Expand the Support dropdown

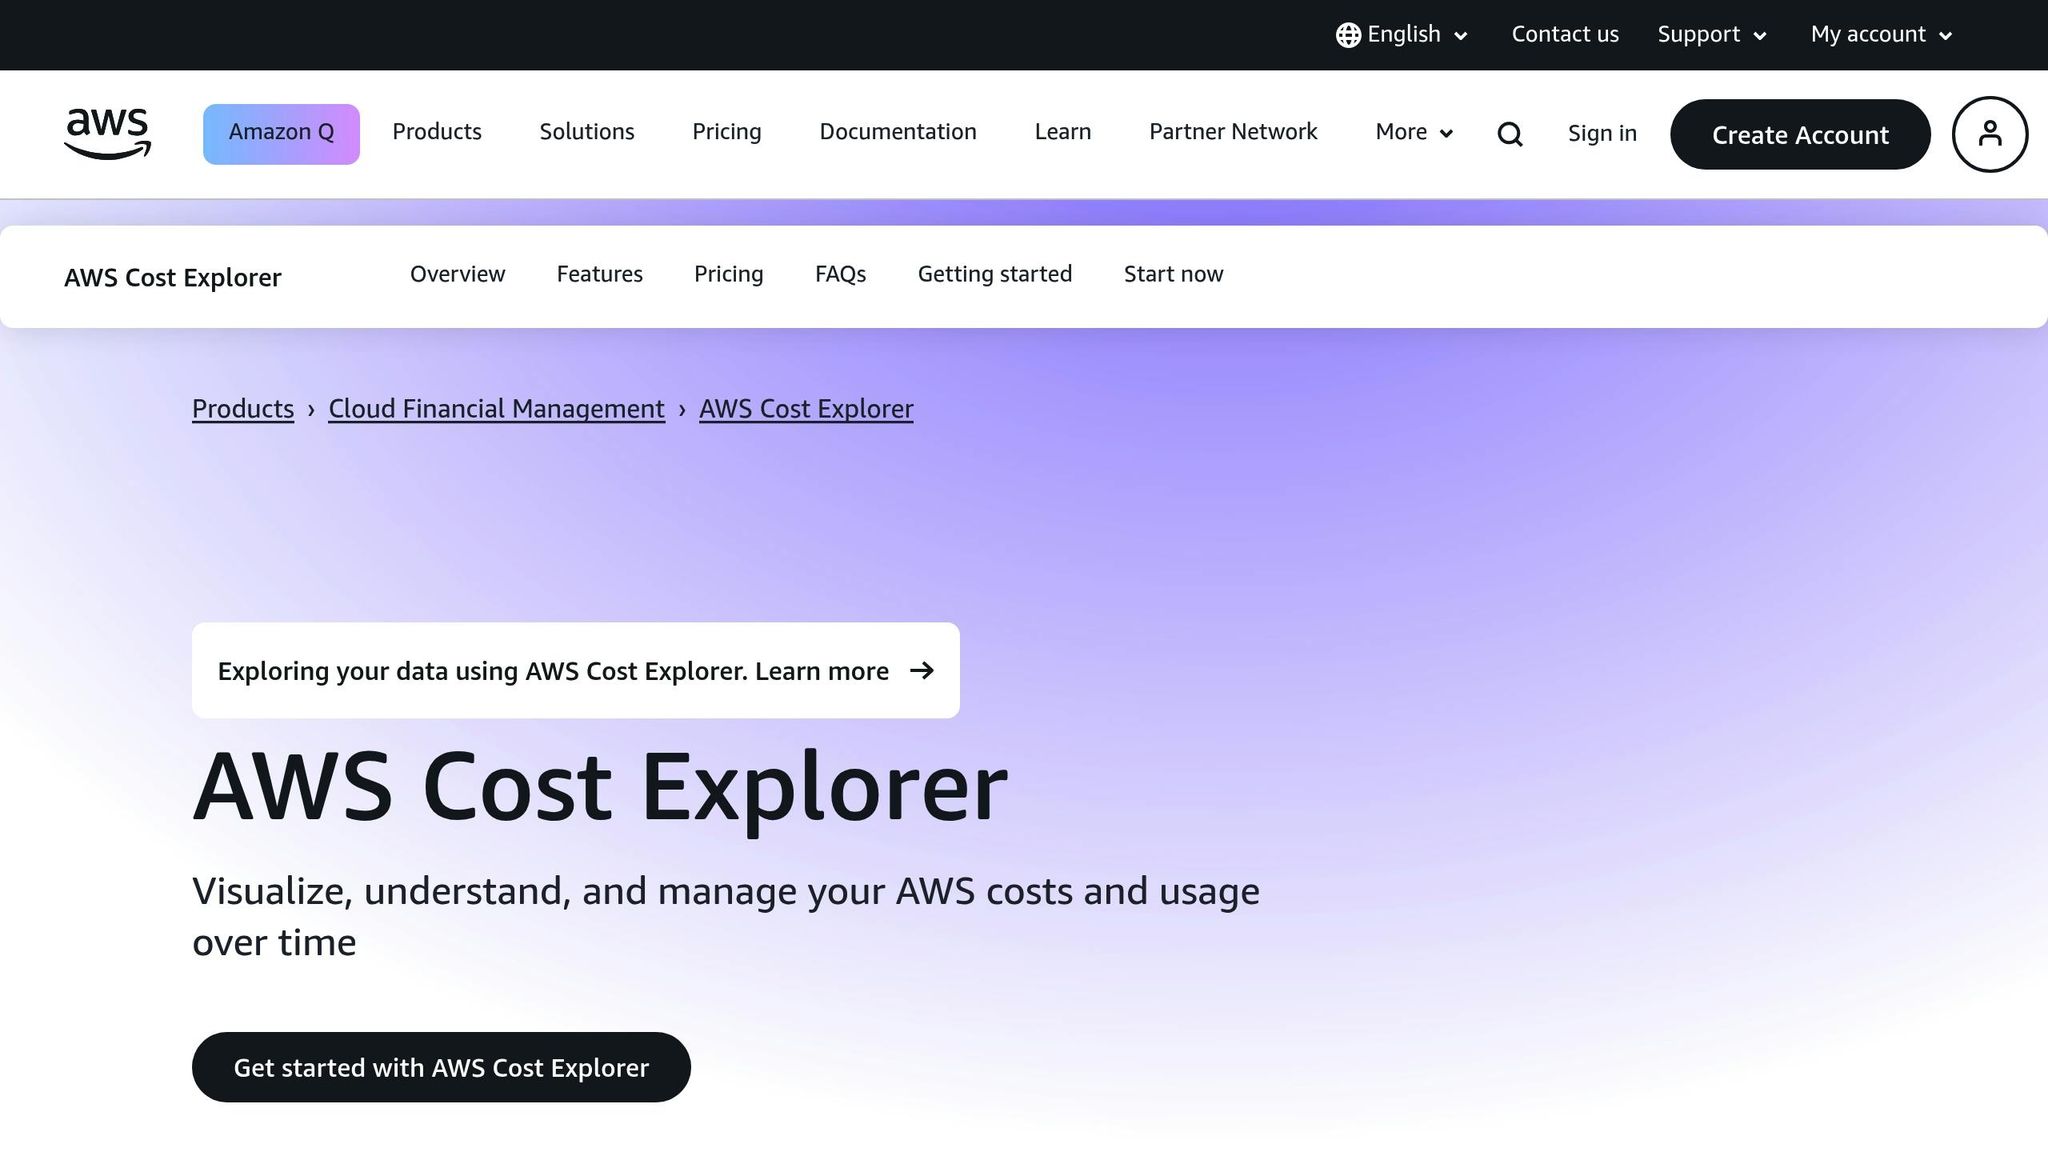(x=1712, y=35)
